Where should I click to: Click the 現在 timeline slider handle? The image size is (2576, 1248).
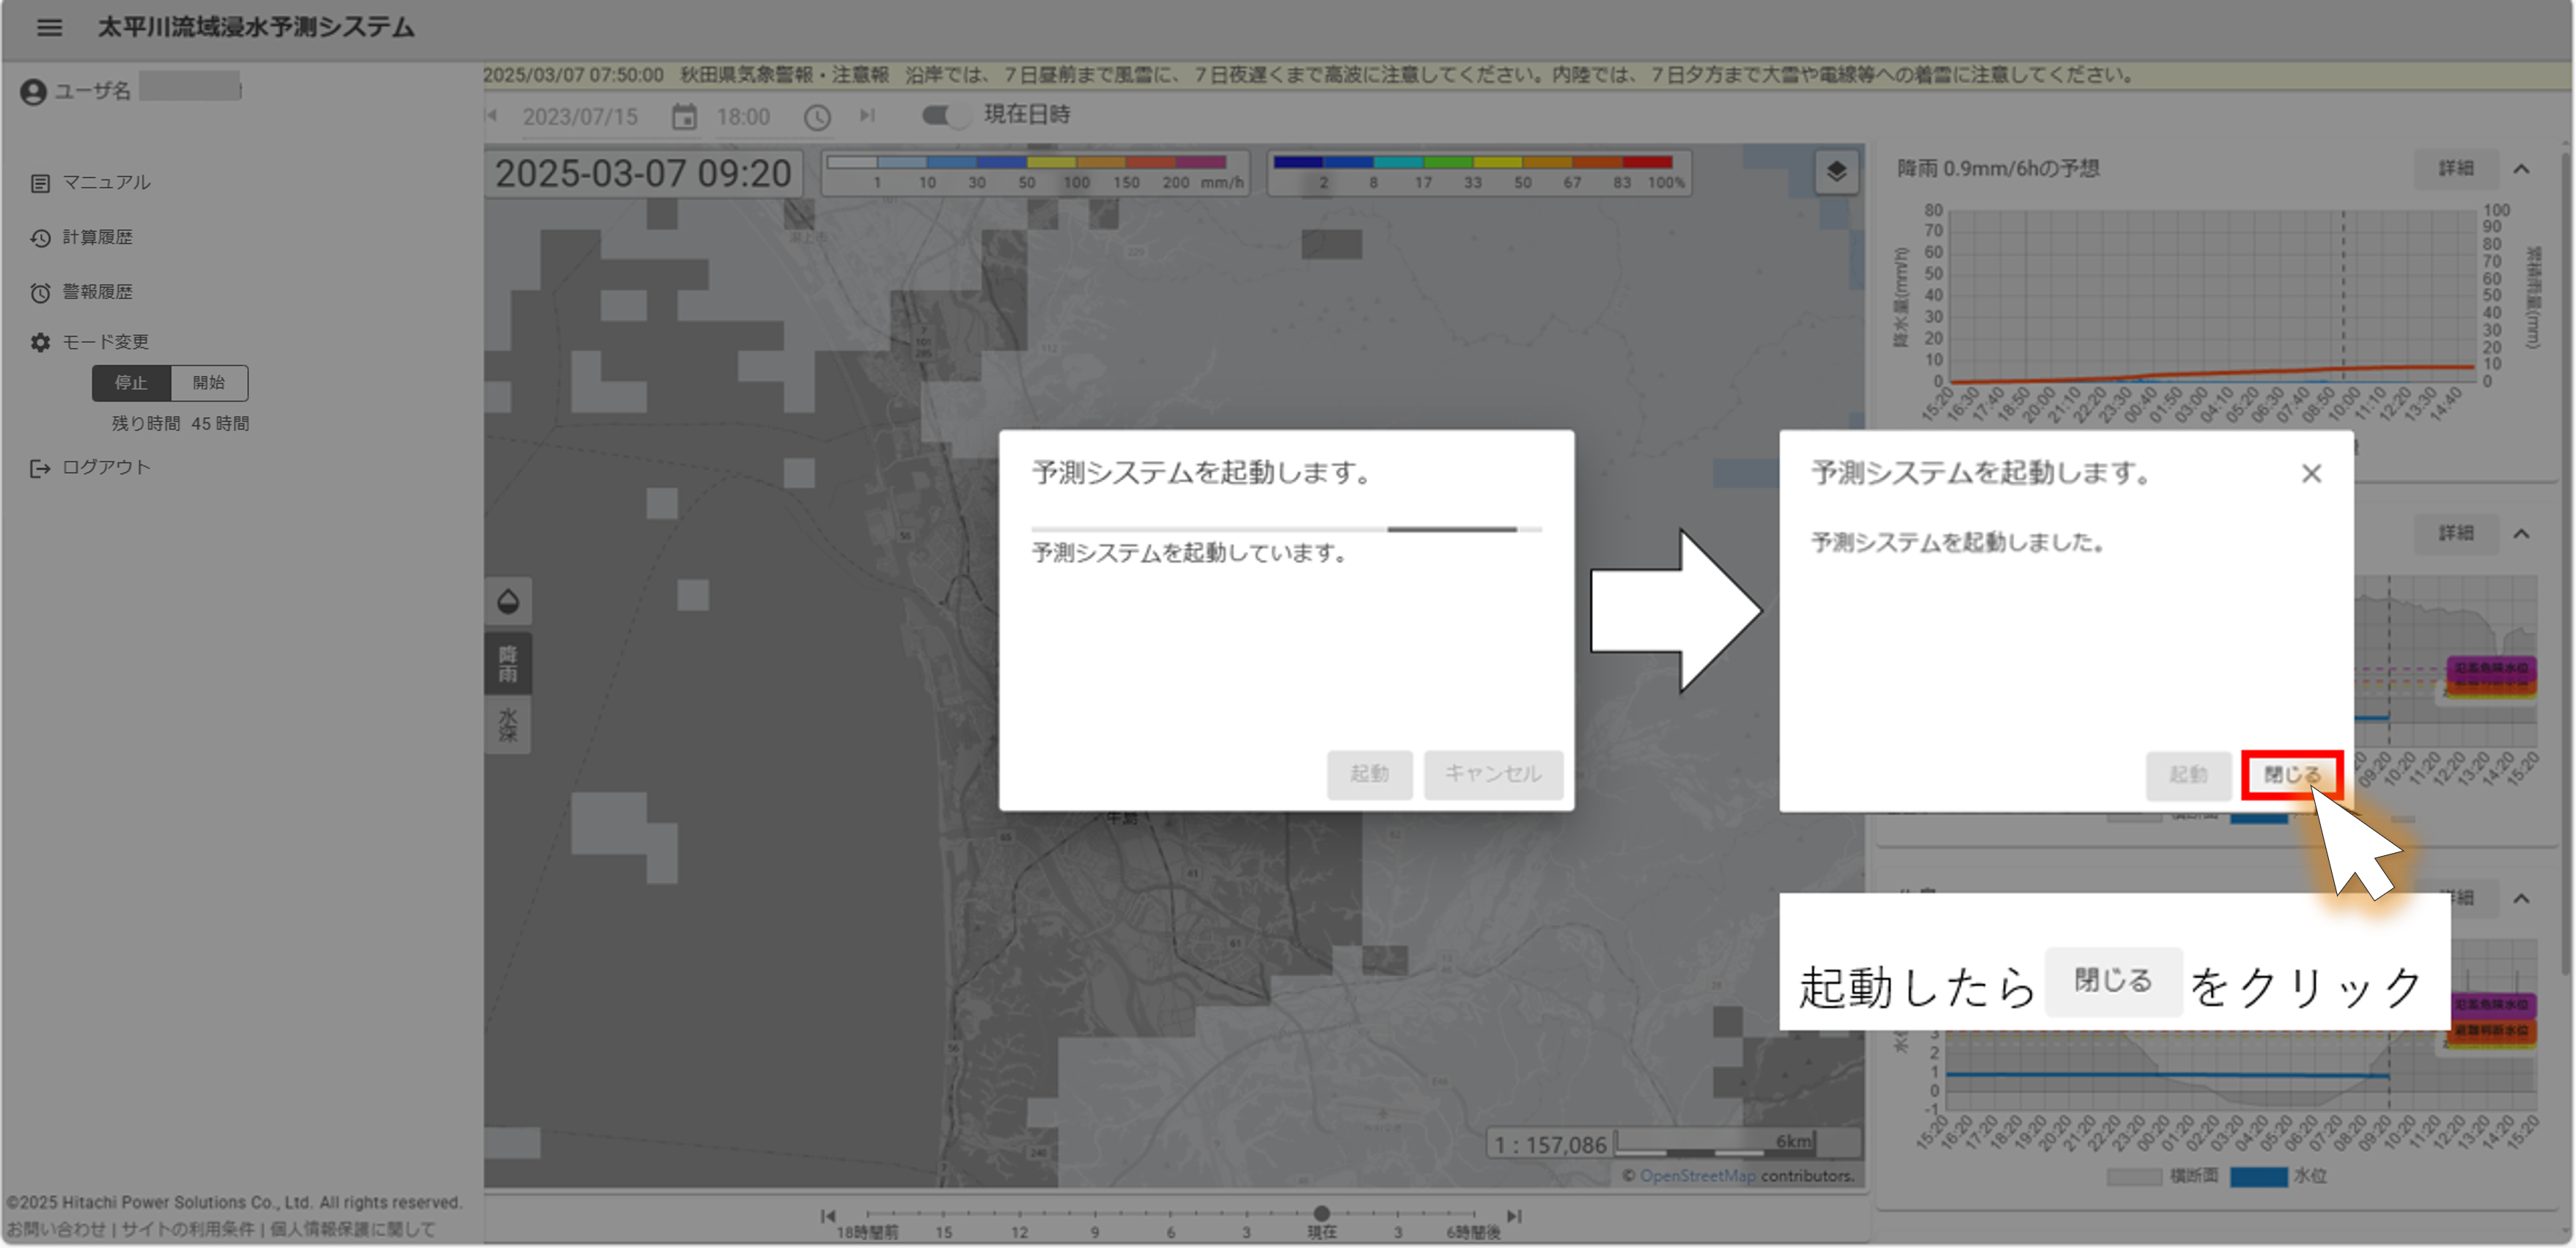tap(1321, 1214)
